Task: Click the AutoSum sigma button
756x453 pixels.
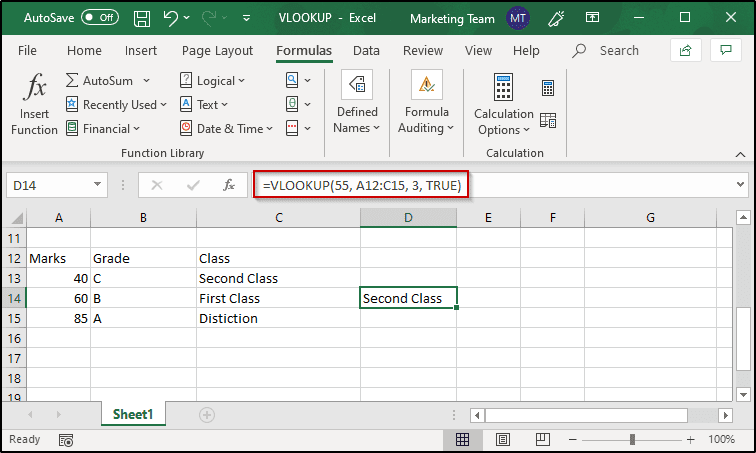Action: pyautogui.click(x=99, y=80)
